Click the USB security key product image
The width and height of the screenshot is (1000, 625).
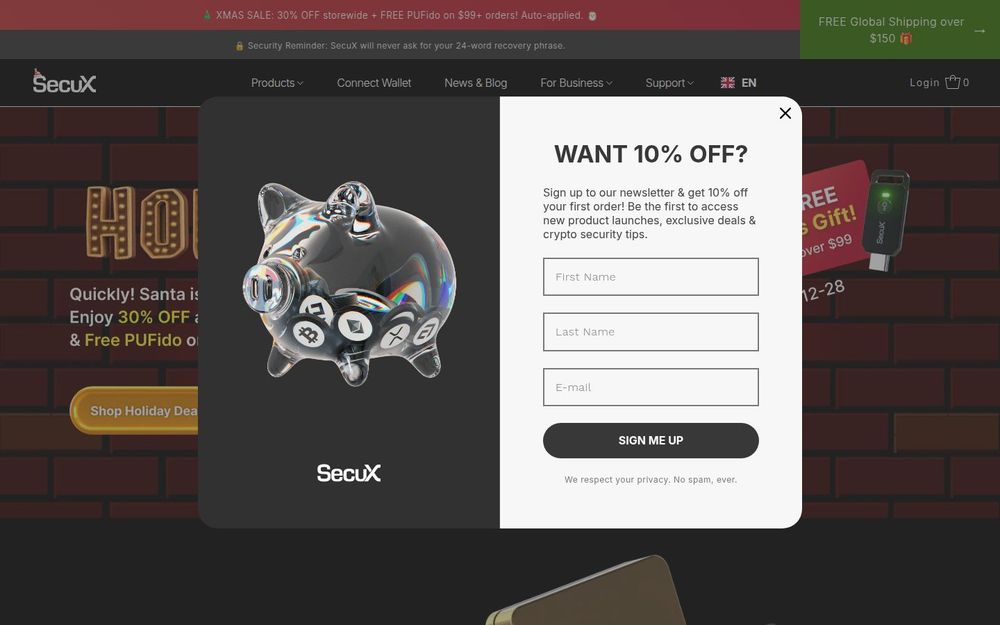click(x=886, y=219)
